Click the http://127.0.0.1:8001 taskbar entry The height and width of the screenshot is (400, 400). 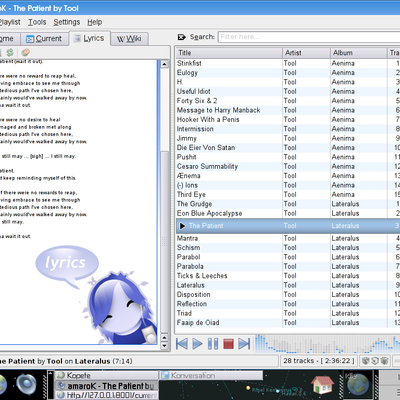coord(106,395)
